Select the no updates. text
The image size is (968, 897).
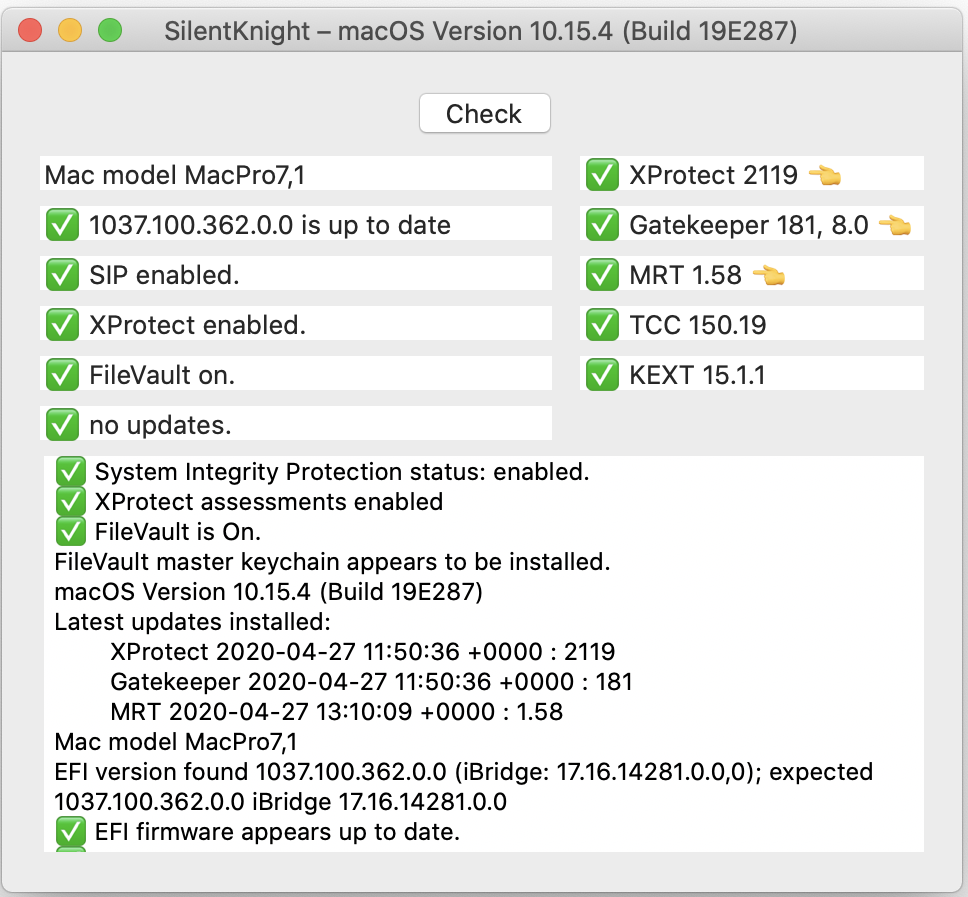coord(161,425)
